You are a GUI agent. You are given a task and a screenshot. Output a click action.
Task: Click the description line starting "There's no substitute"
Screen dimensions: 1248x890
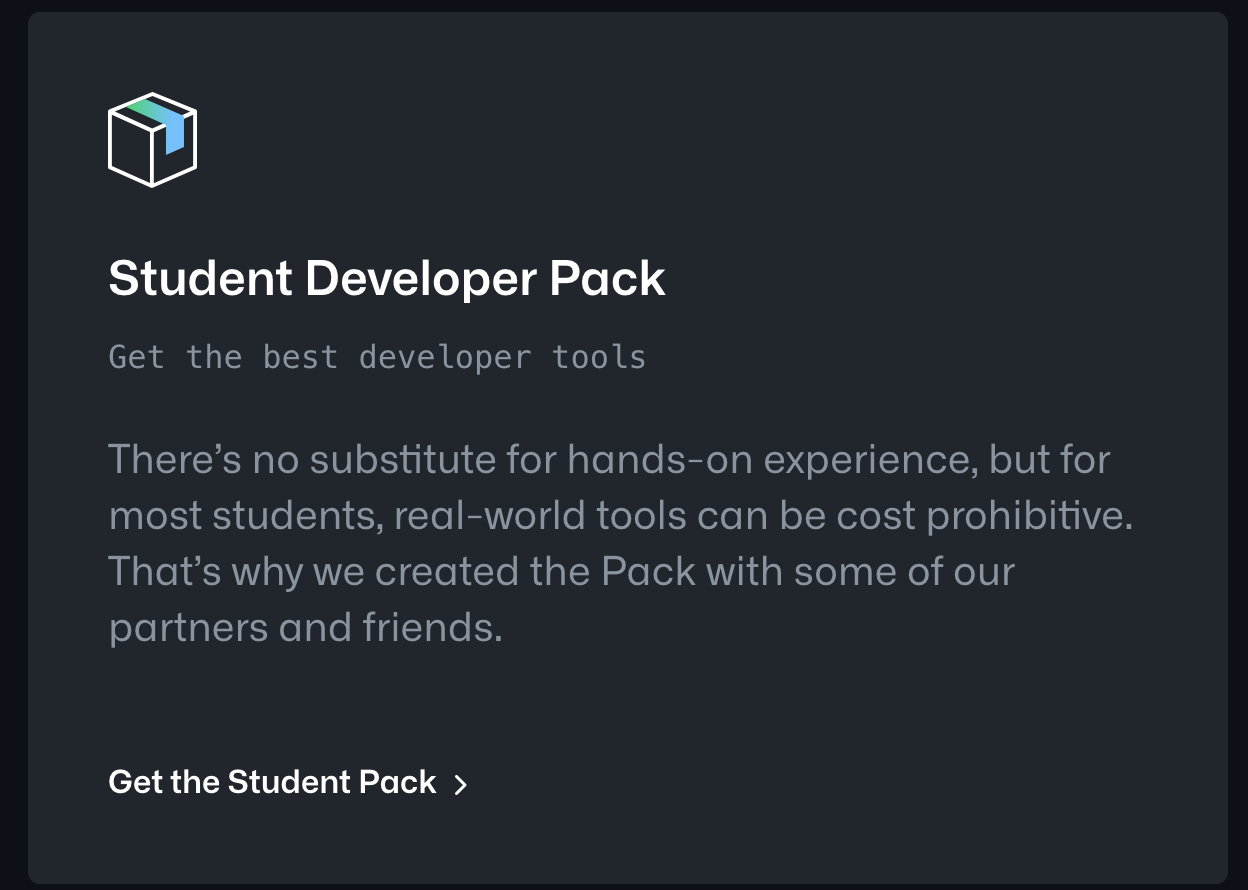[609, 460]
